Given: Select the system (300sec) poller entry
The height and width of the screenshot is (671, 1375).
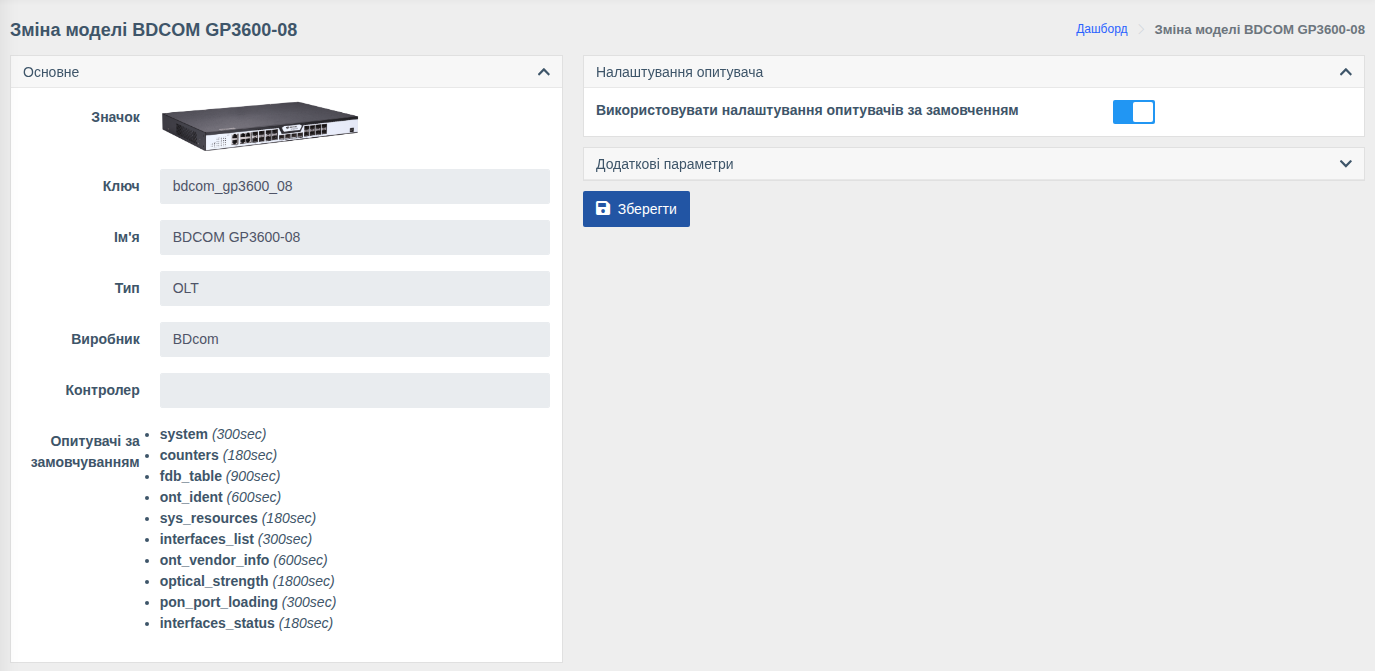Looking at the screenshot, I should coord(213,434).
